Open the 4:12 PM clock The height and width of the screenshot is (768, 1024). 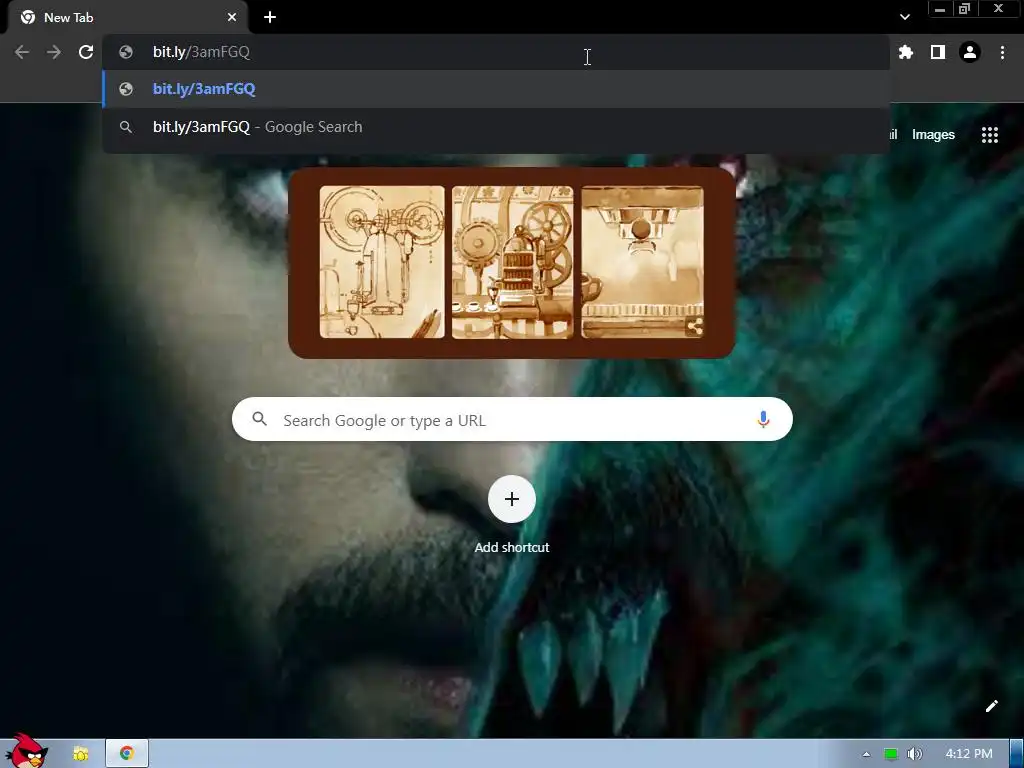click(x=968, y=754)
